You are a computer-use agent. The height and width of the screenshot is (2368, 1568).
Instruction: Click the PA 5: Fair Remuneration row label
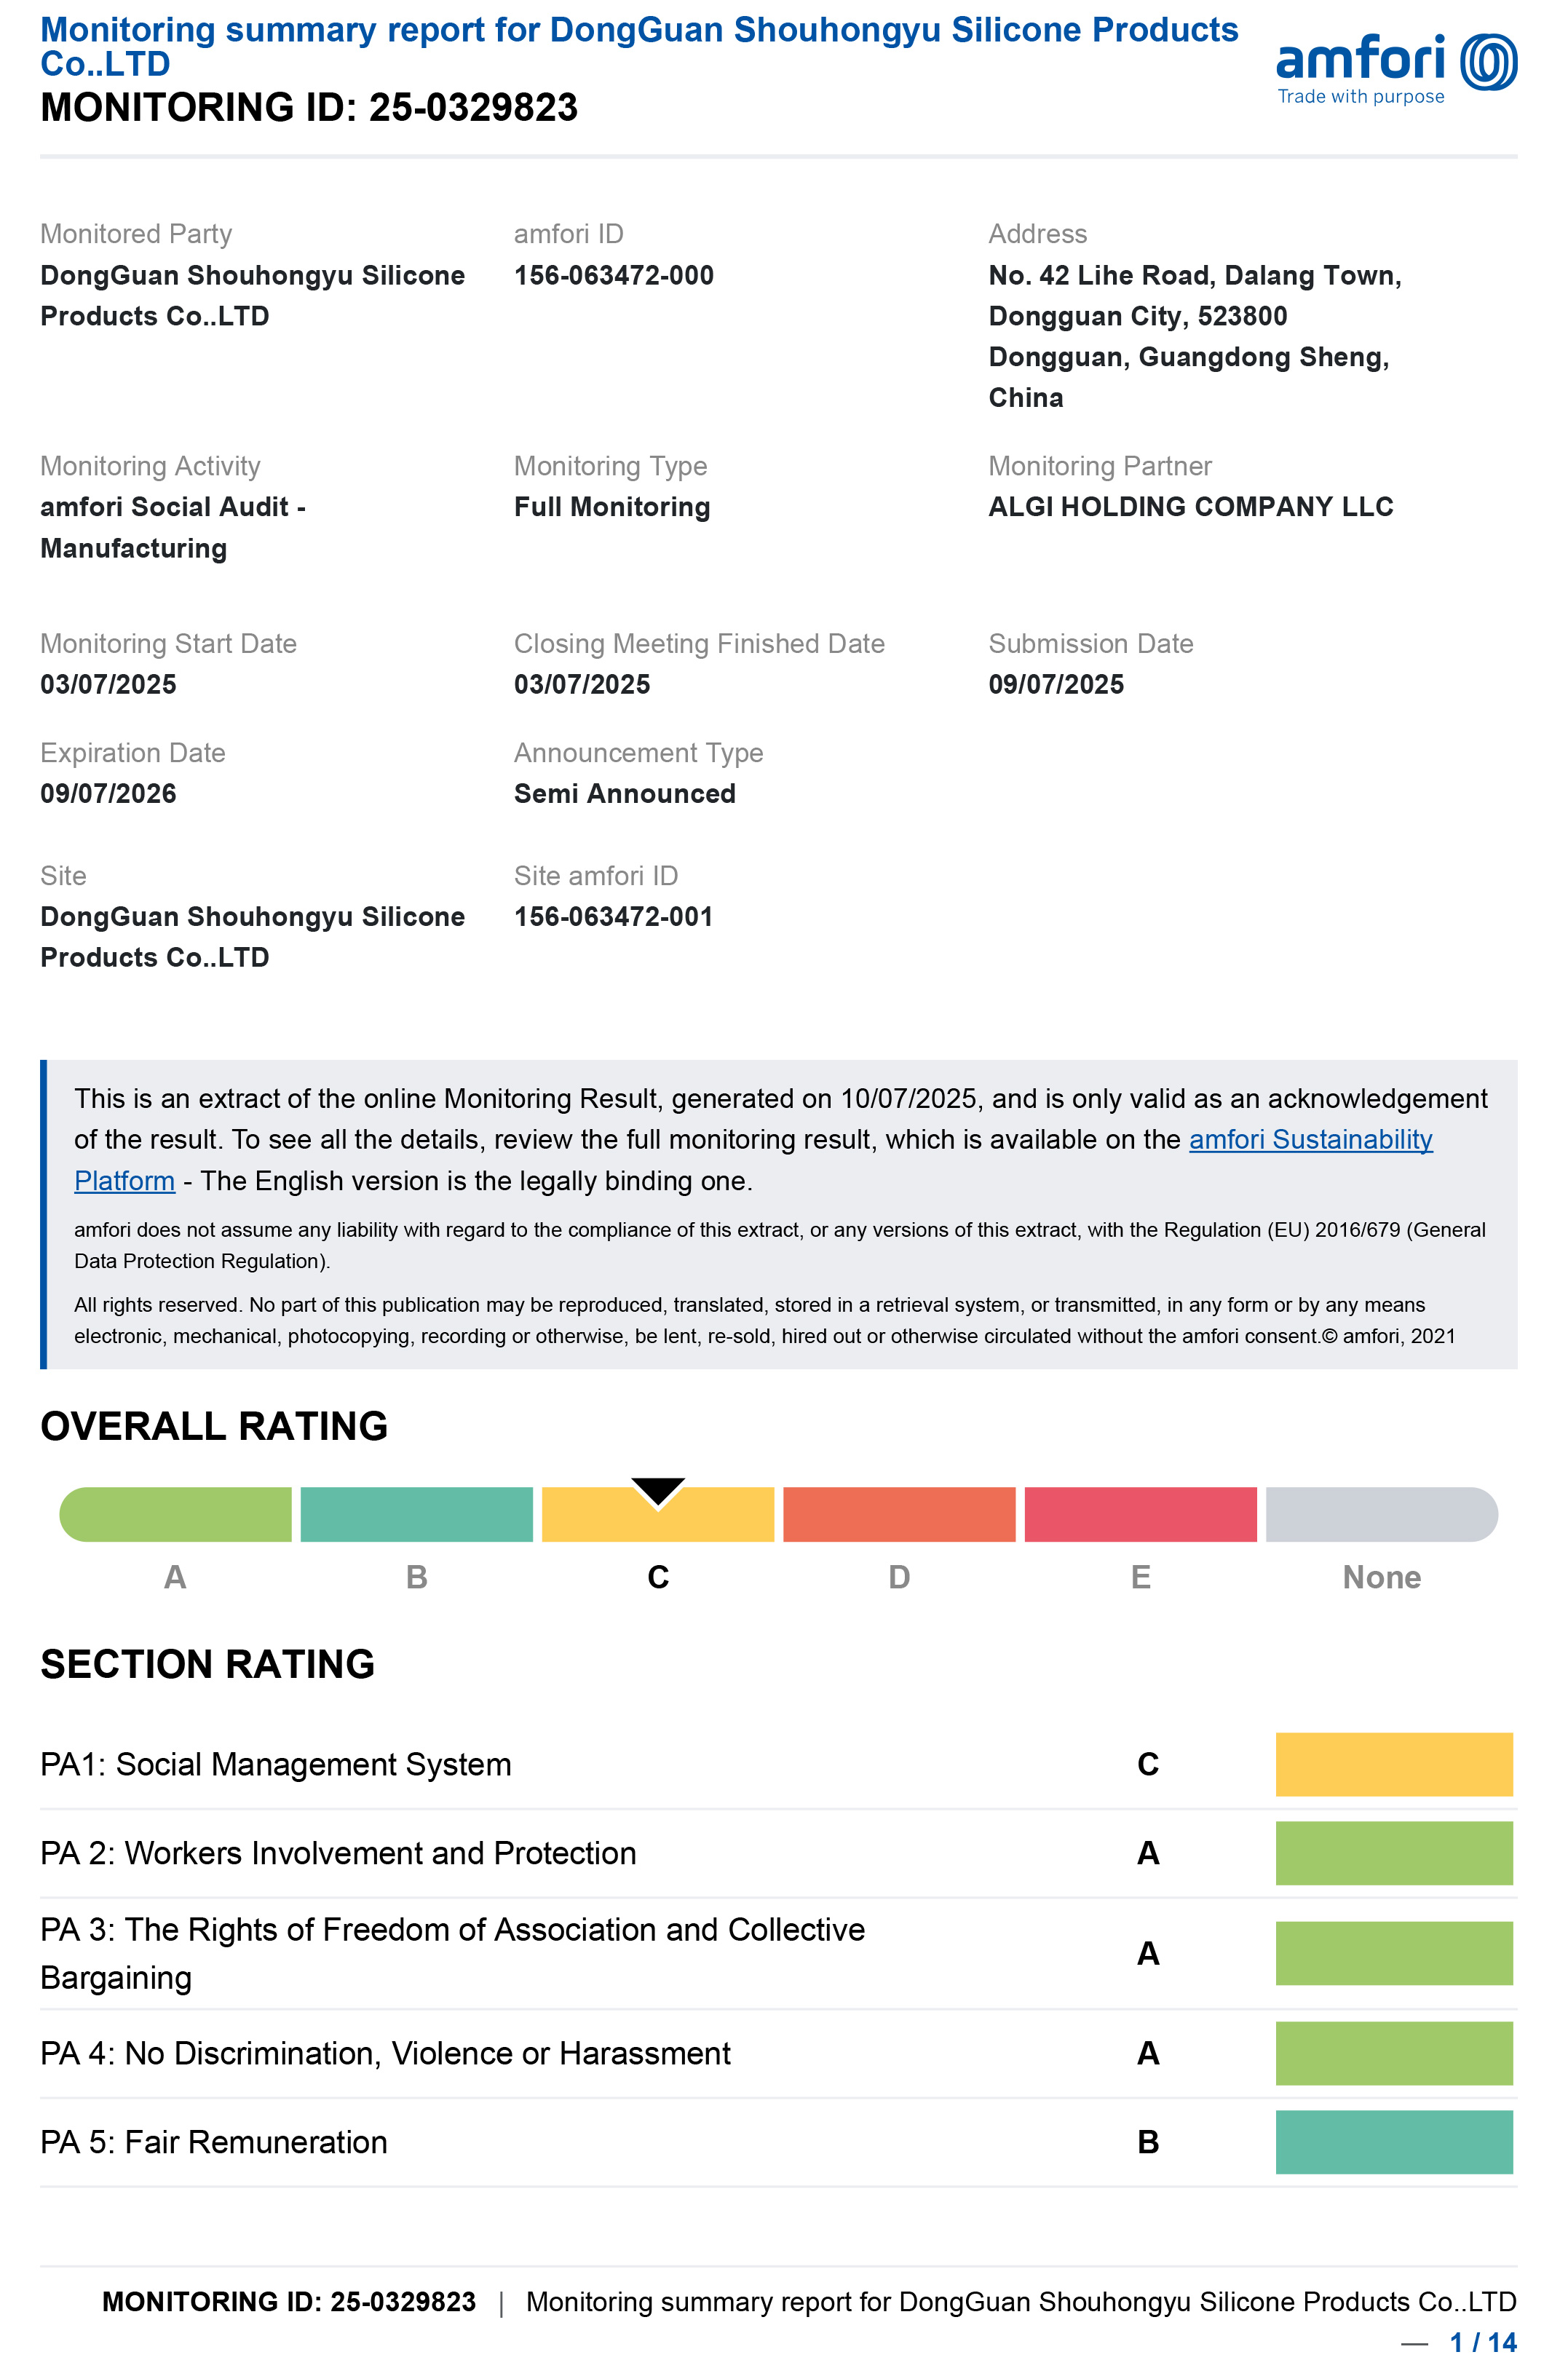(214, 2142)
